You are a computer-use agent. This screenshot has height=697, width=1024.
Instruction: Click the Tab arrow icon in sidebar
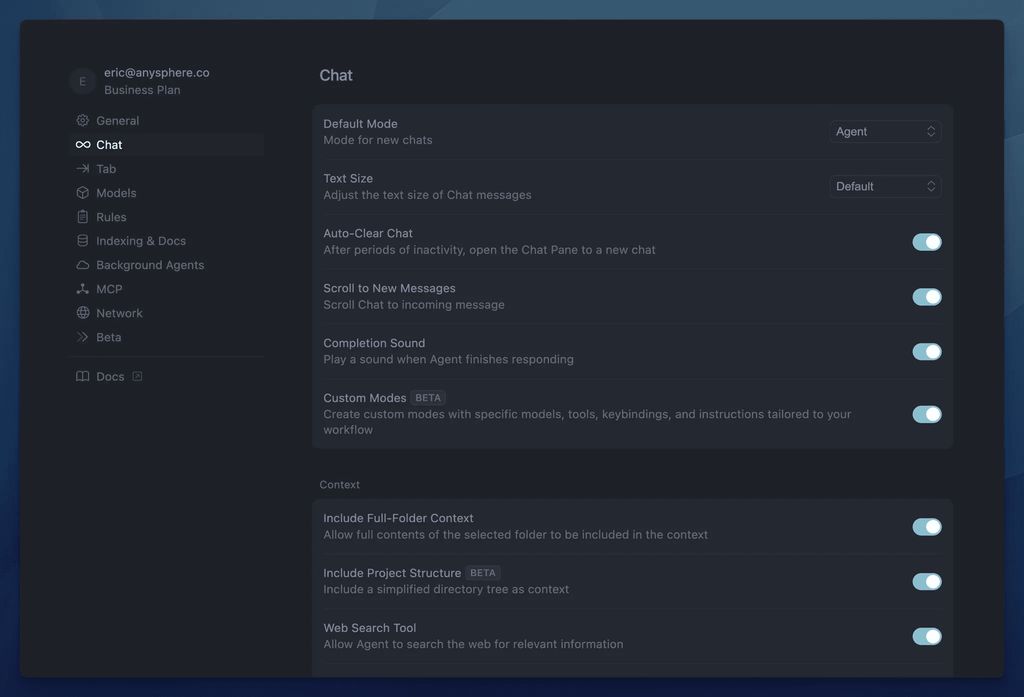click(x=83, y=169)
